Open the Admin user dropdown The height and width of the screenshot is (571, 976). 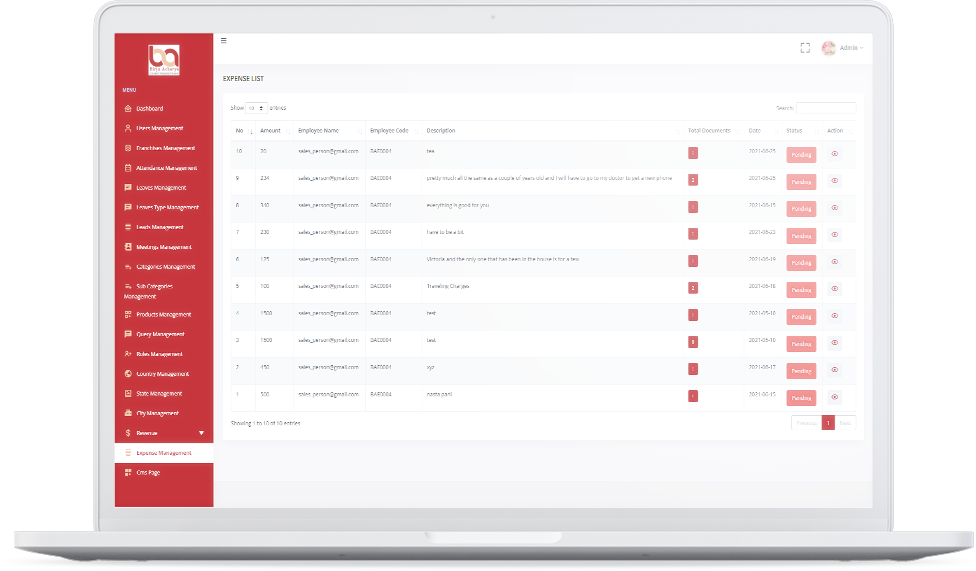coord(851,48)
